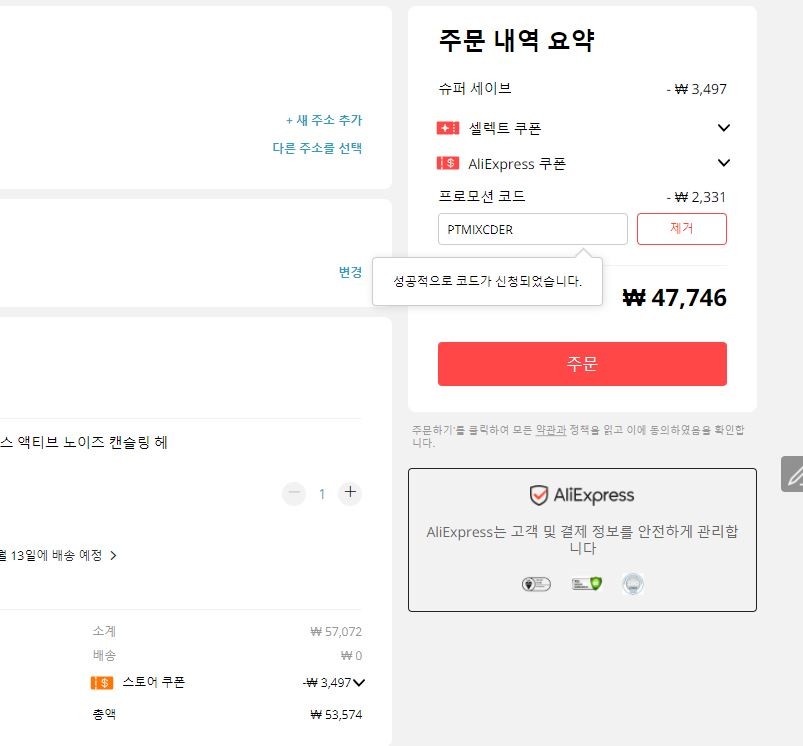Decrease item quantity with minus button
The image size is (803, 746).
tap(294, 493)
